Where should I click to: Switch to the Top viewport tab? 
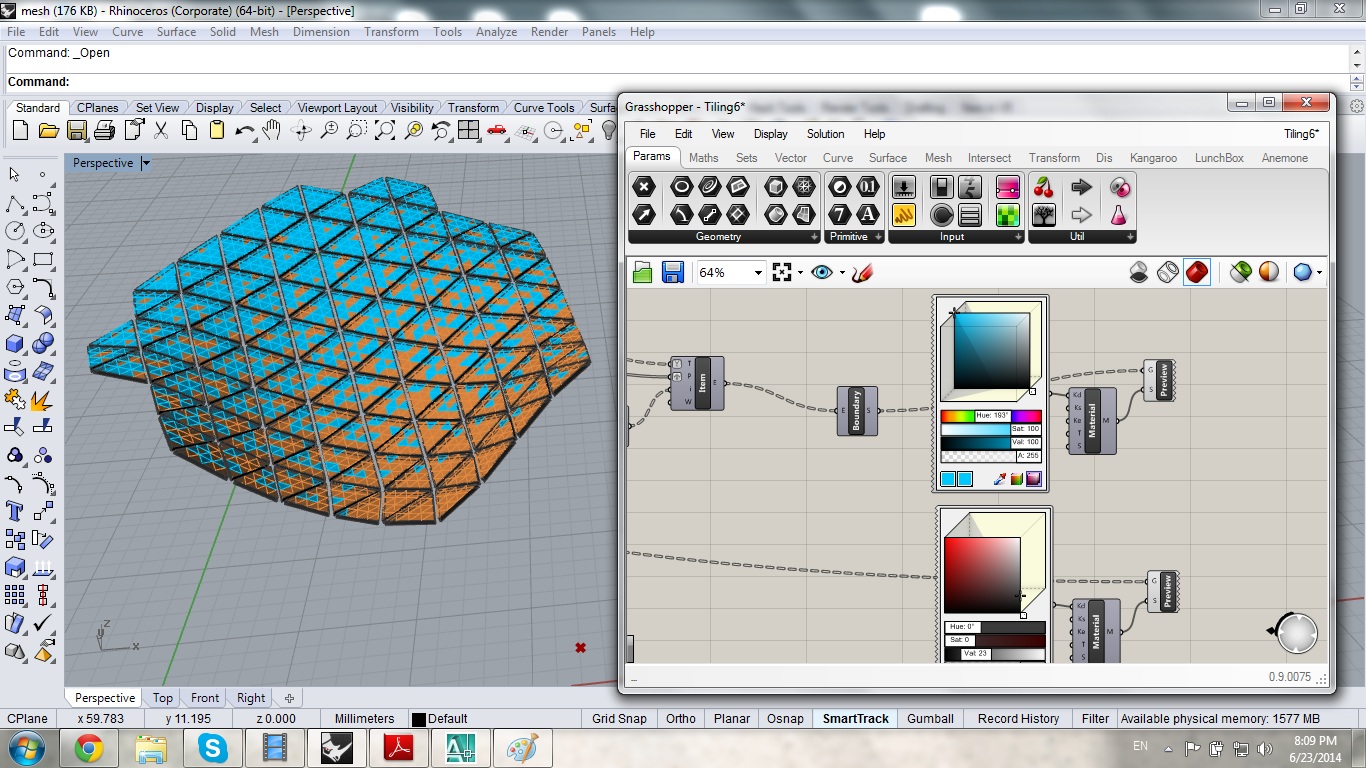[163, 698]
